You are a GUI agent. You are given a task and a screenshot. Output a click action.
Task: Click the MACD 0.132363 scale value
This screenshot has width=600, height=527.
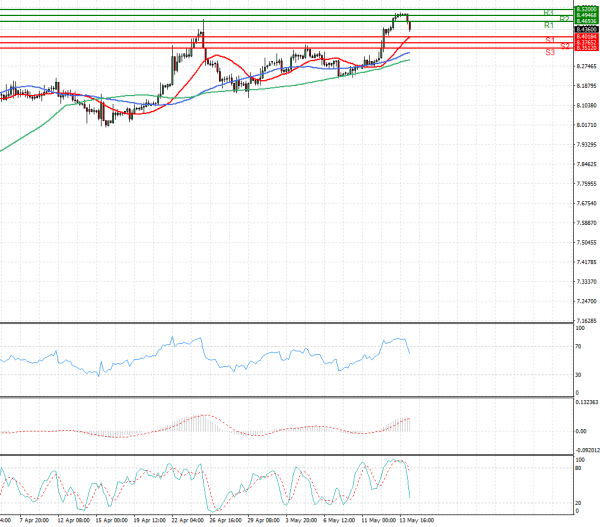click(585, 401)
